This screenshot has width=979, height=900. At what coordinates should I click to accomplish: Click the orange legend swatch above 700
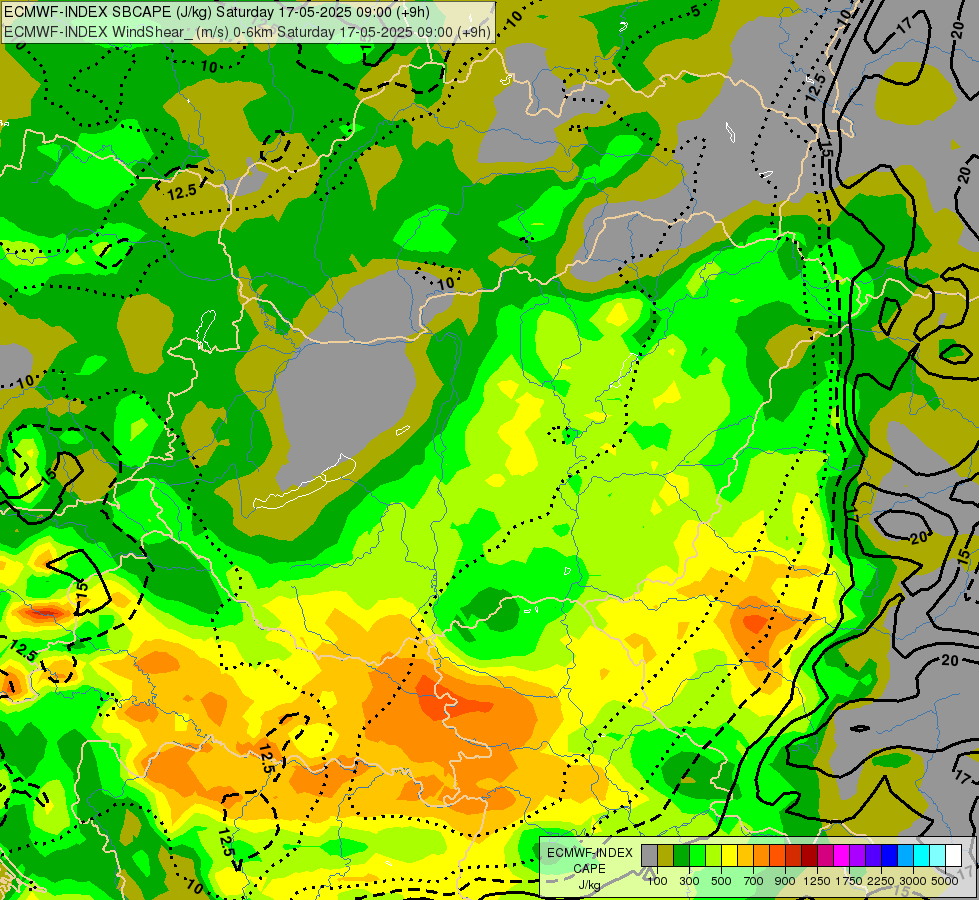click(761, 855)
